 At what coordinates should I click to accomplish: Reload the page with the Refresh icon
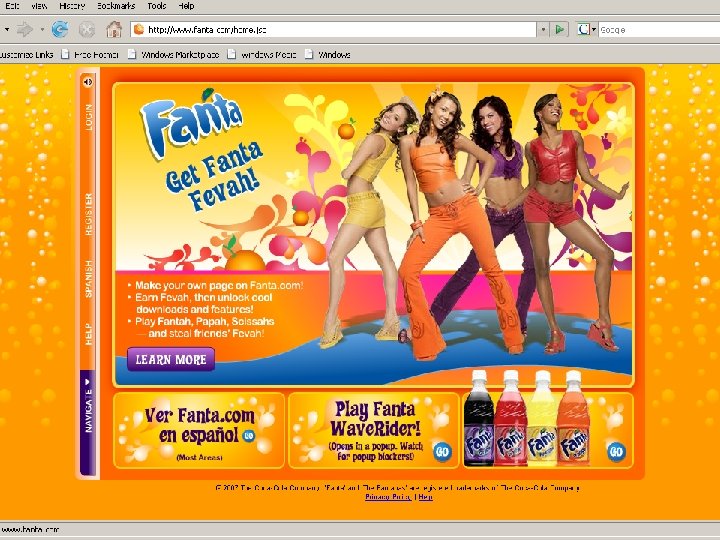[x=60, y=30]
